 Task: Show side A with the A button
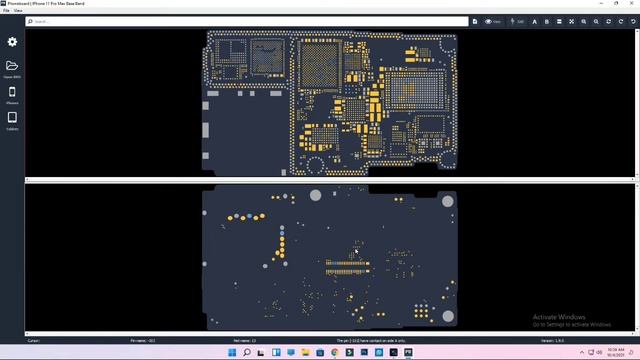click(x=534, y=21)
